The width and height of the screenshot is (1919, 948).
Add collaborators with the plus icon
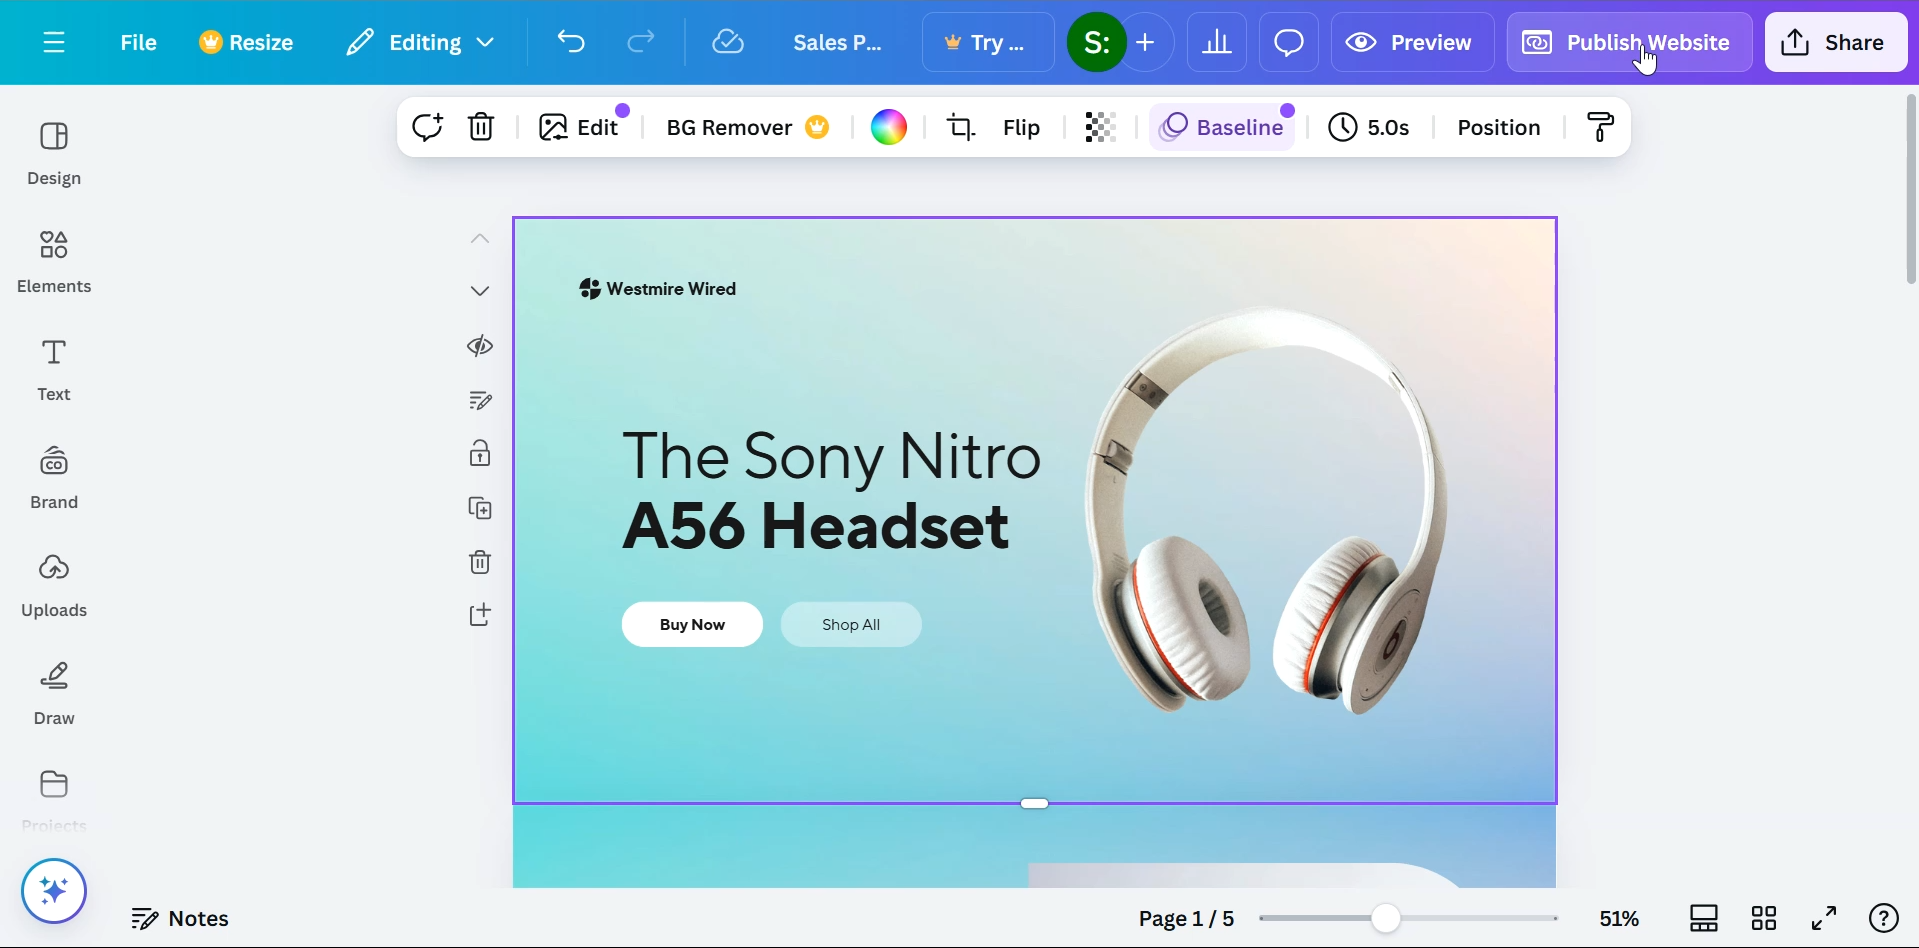(x=1147, y=42)
